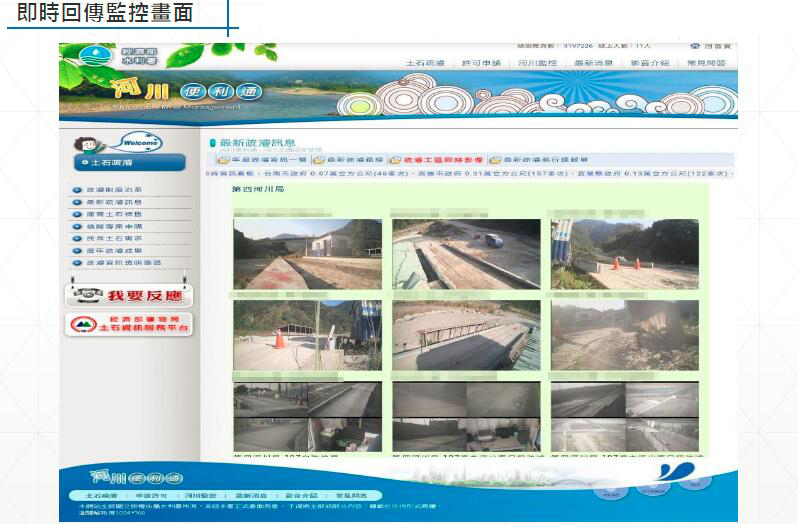
Task: Open the 歷年疏濬成果 sidebar link
Action: tap(110, 250)
